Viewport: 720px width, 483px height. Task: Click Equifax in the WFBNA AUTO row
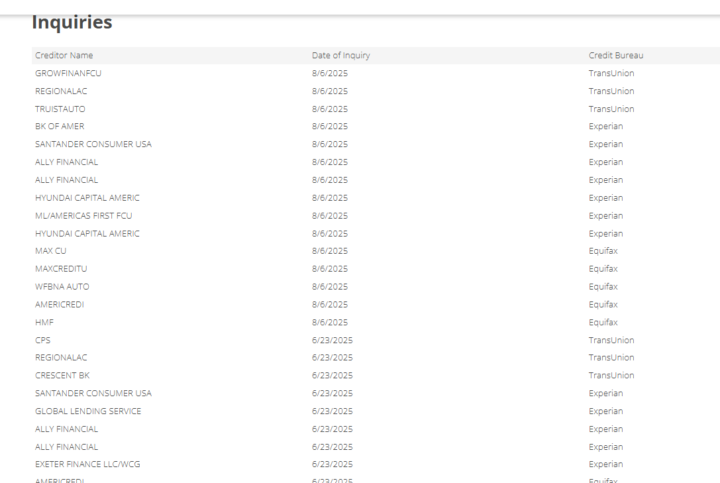click(603, 287)
